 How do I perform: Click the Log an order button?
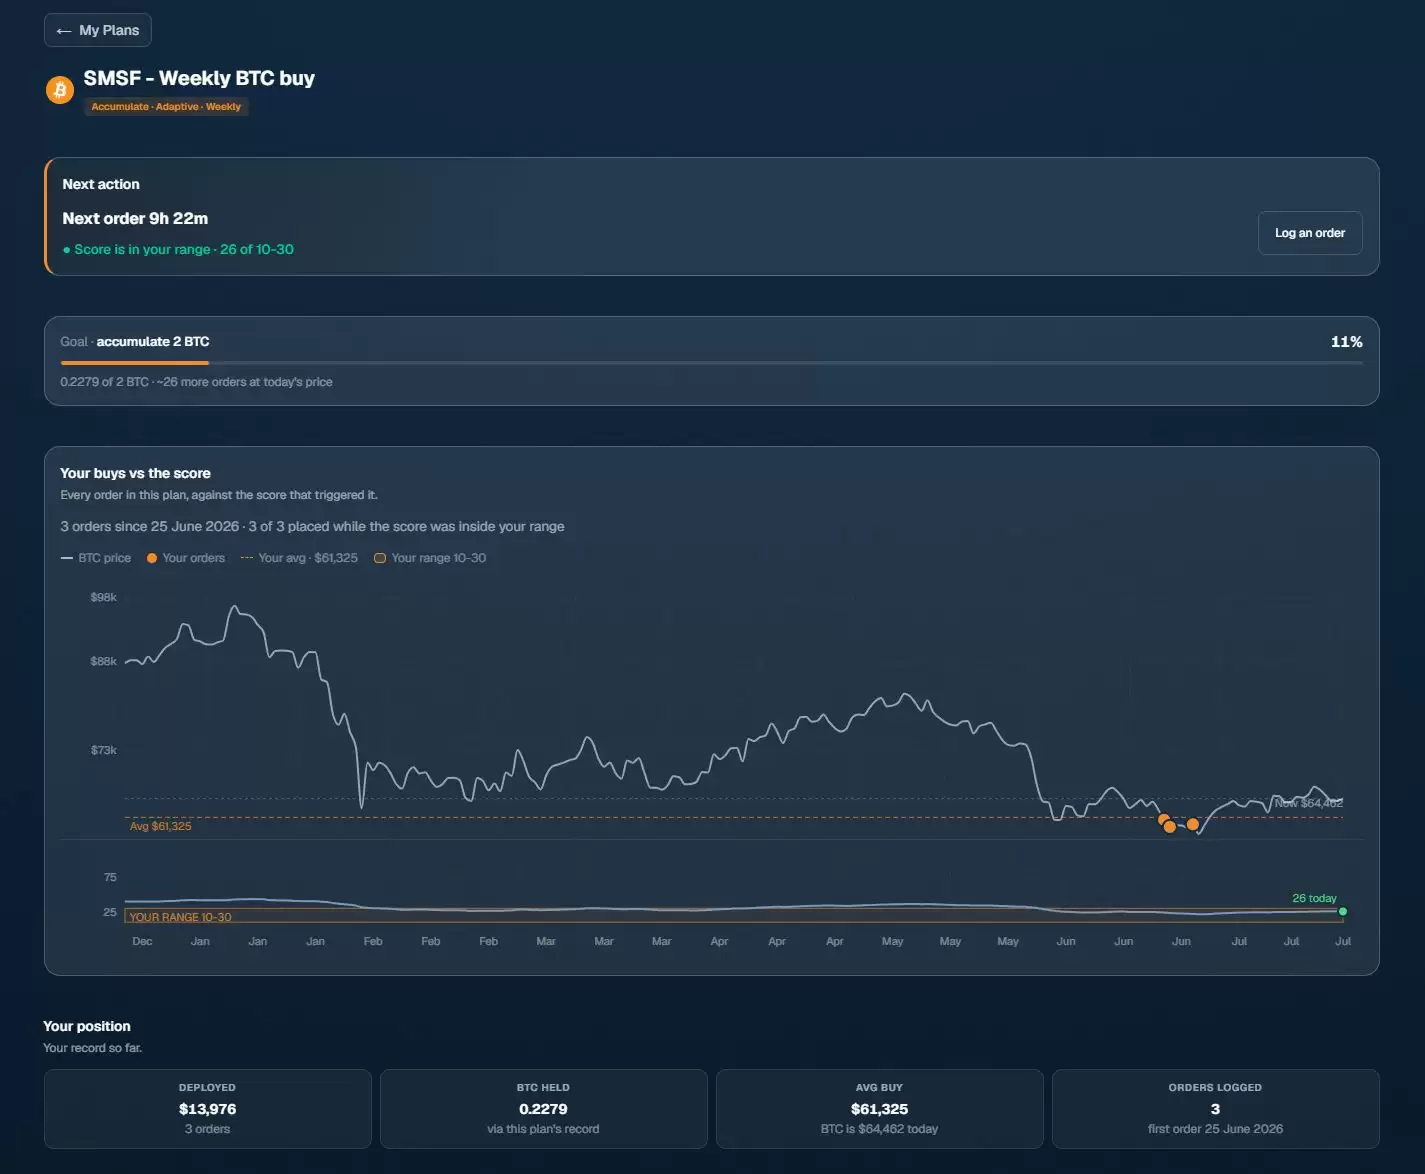click(1310, 233)
